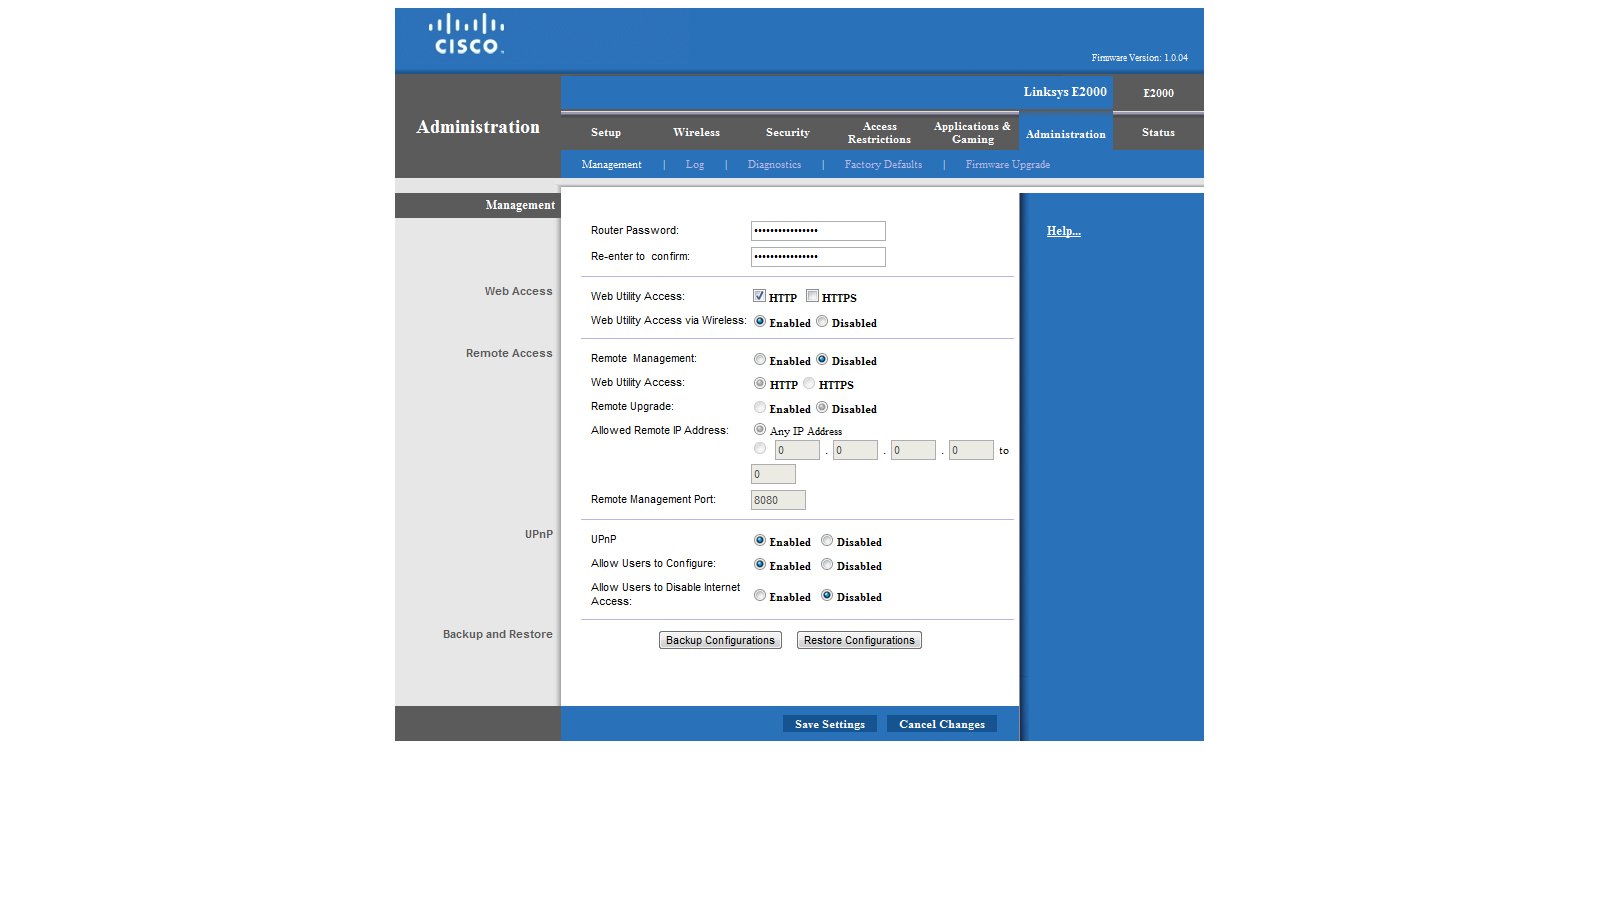Click the Router Password field
Screen dimensions: 1599x899
(818, 231)
